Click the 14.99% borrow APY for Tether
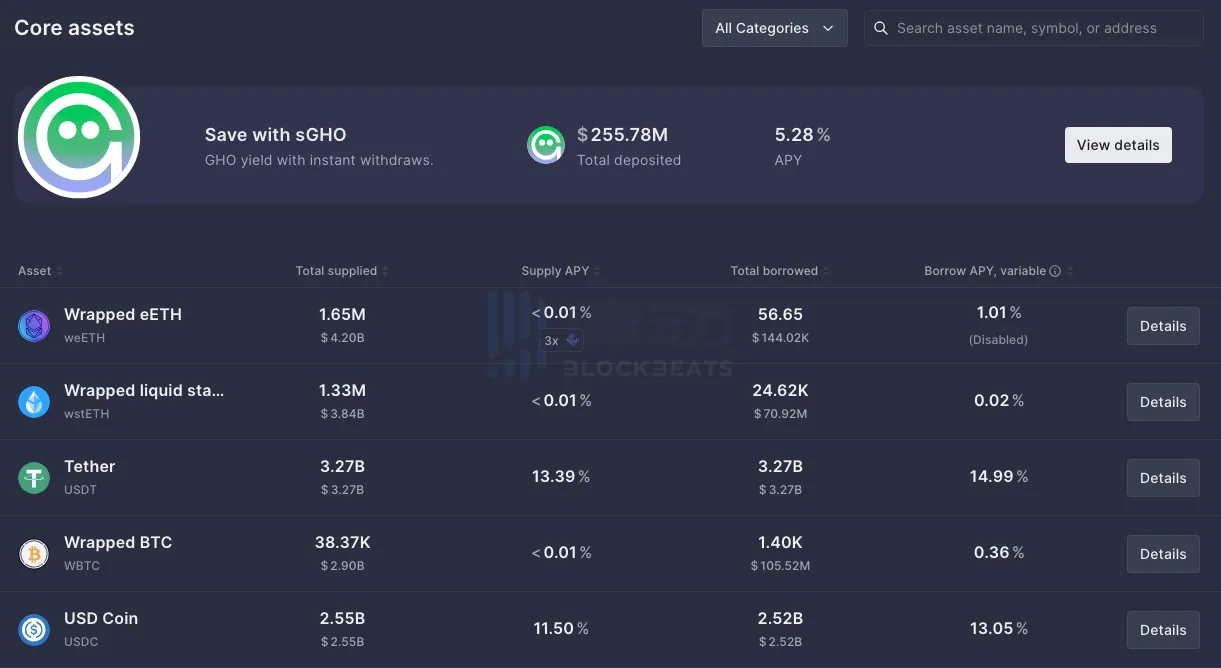This screenshot has width=1221, height=668. [999, 477]
